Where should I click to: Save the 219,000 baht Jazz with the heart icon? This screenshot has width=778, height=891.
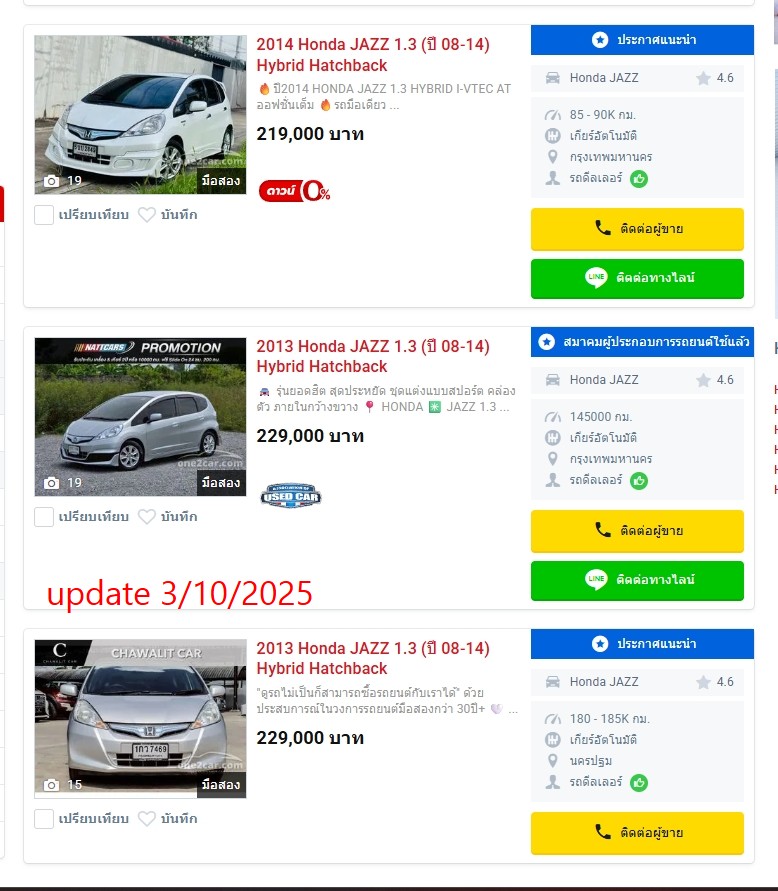(147, 215)
